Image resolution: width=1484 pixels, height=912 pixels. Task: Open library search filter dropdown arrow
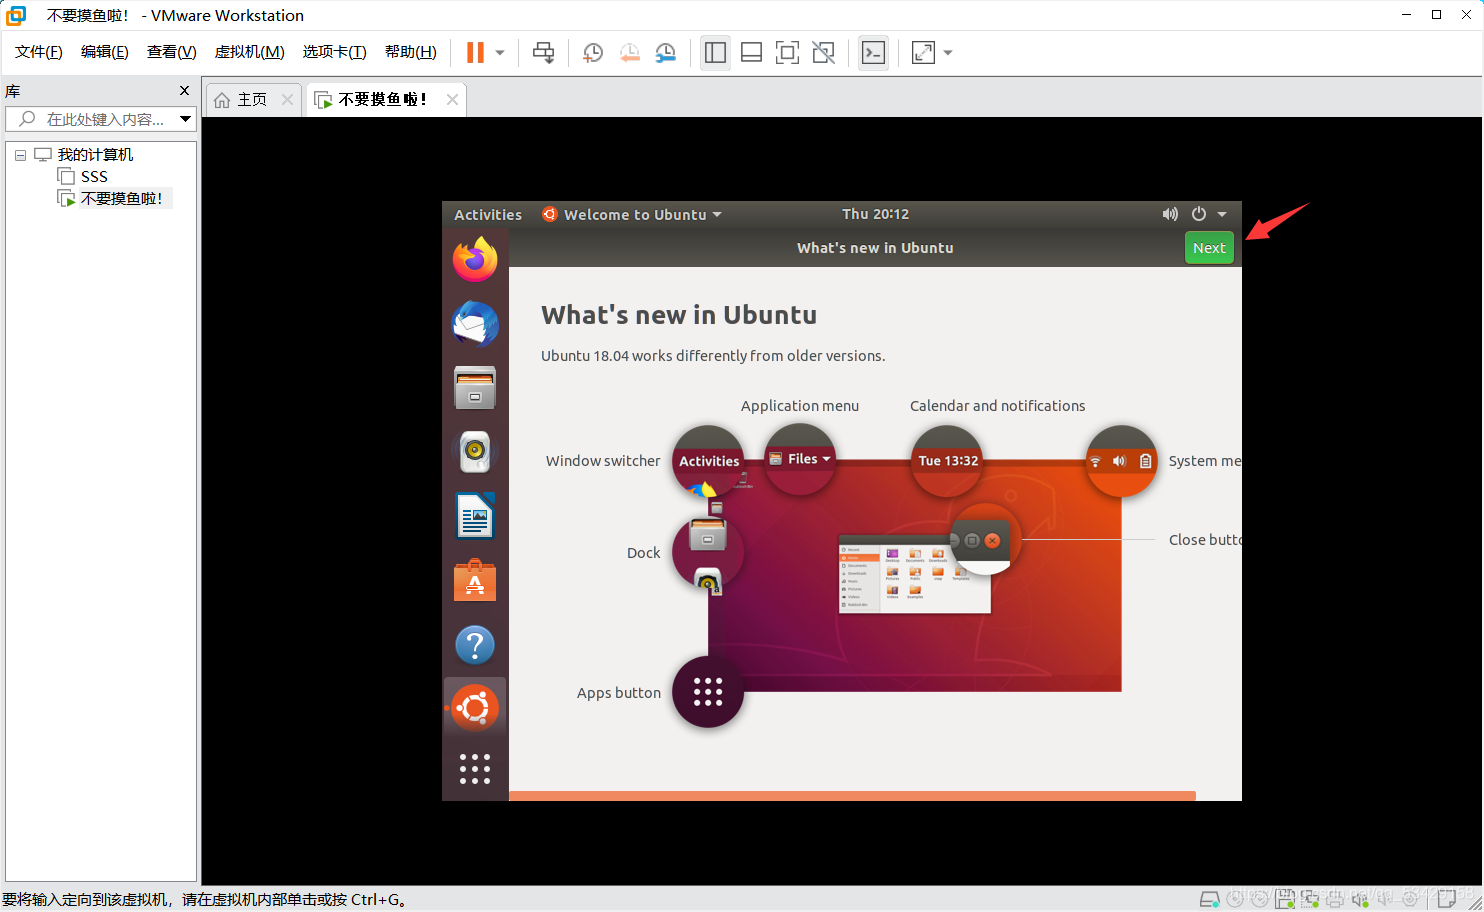pos(185,119)
